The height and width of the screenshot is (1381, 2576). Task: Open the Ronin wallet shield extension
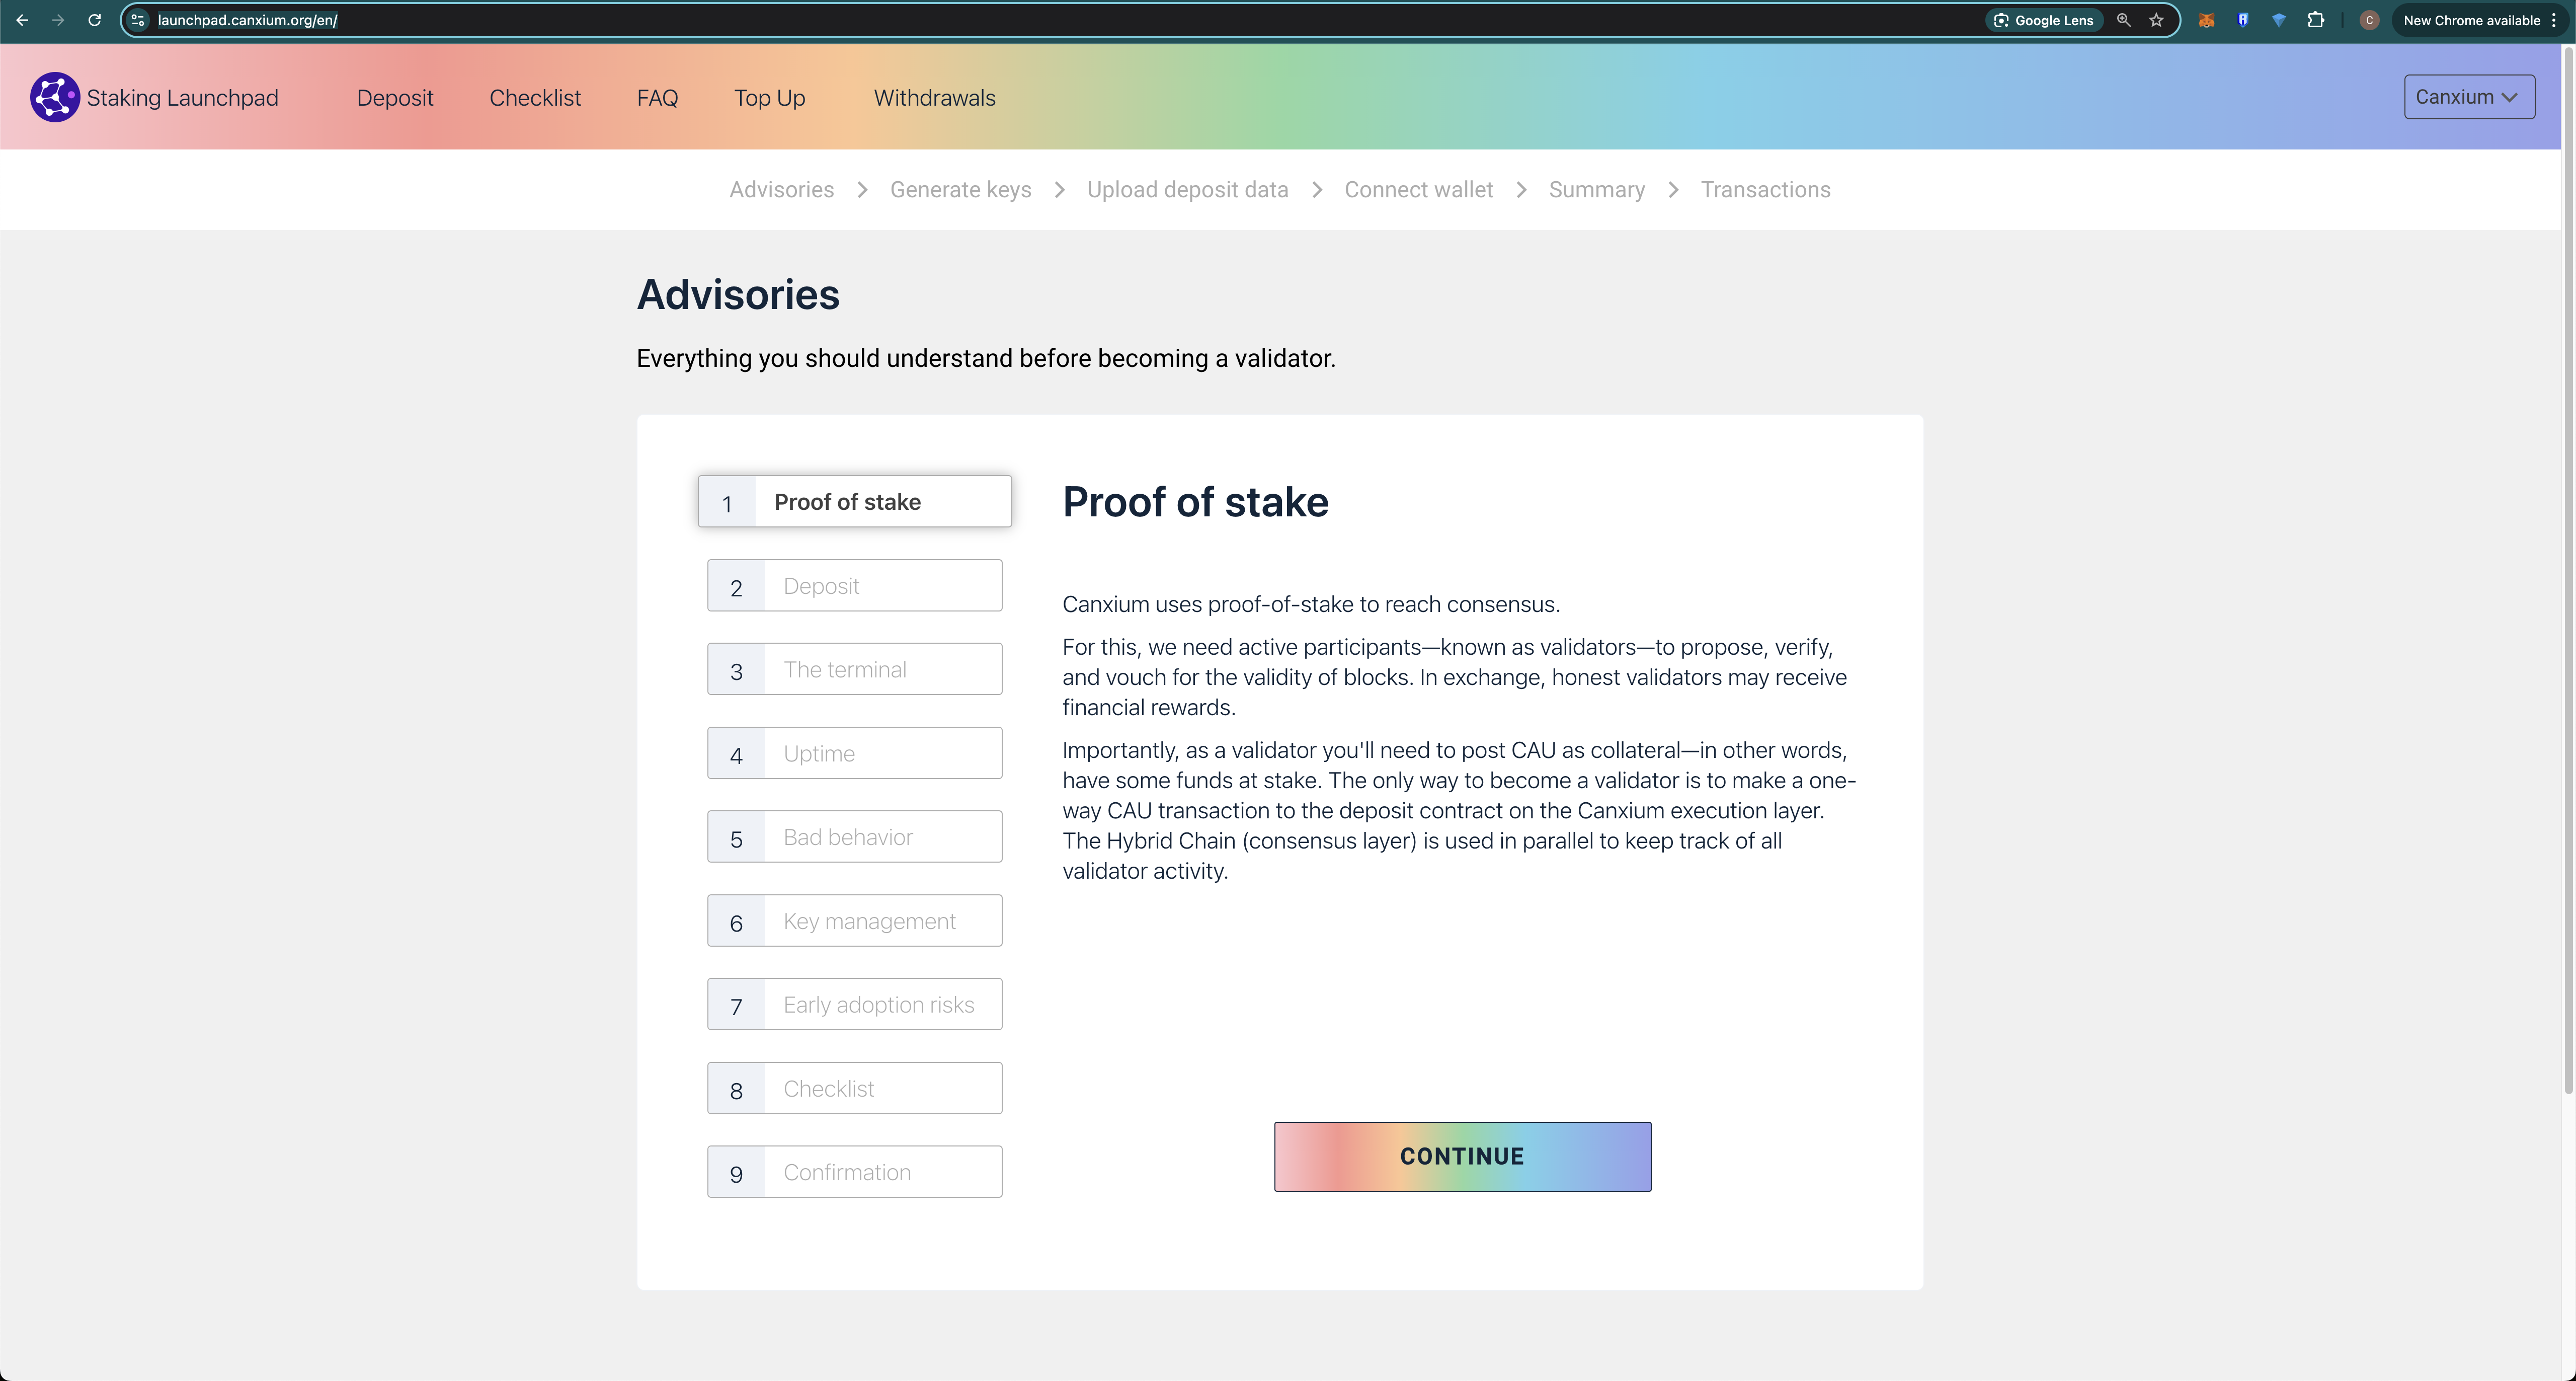[2243, 20]
